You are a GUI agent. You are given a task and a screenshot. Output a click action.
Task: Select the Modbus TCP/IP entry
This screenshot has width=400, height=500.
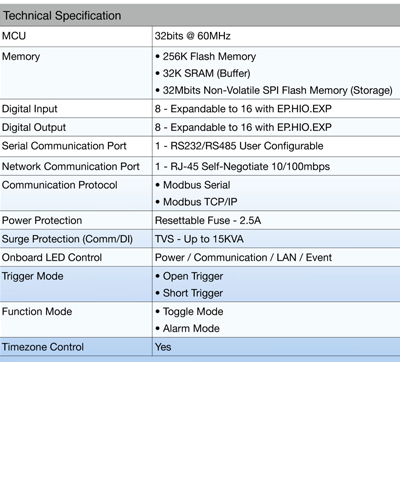[200, 202]
